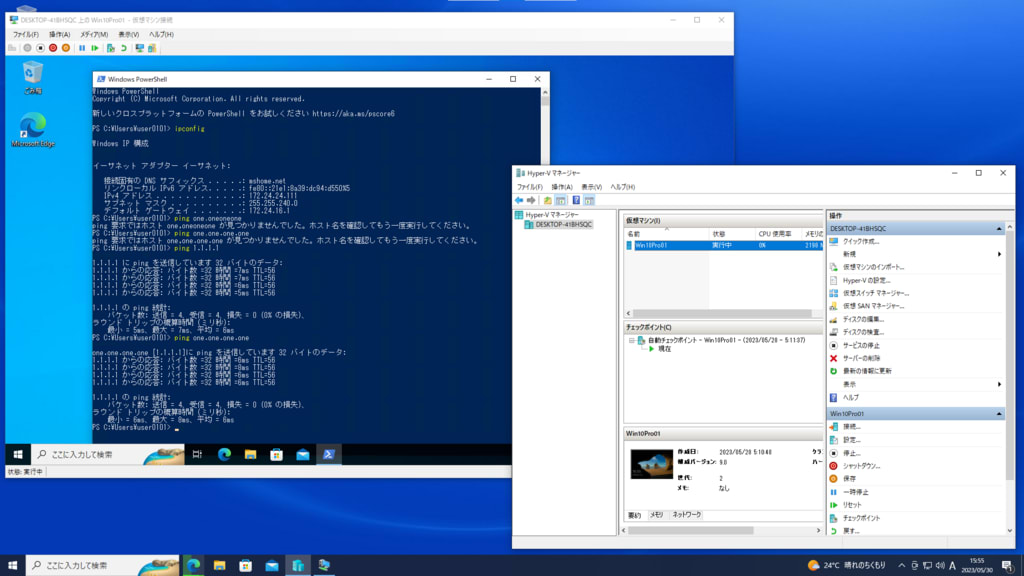Open Mail from the guest VM taskbar
Image resolution: width=1024 pixels, height=576 pixels.
click(302, 454)
